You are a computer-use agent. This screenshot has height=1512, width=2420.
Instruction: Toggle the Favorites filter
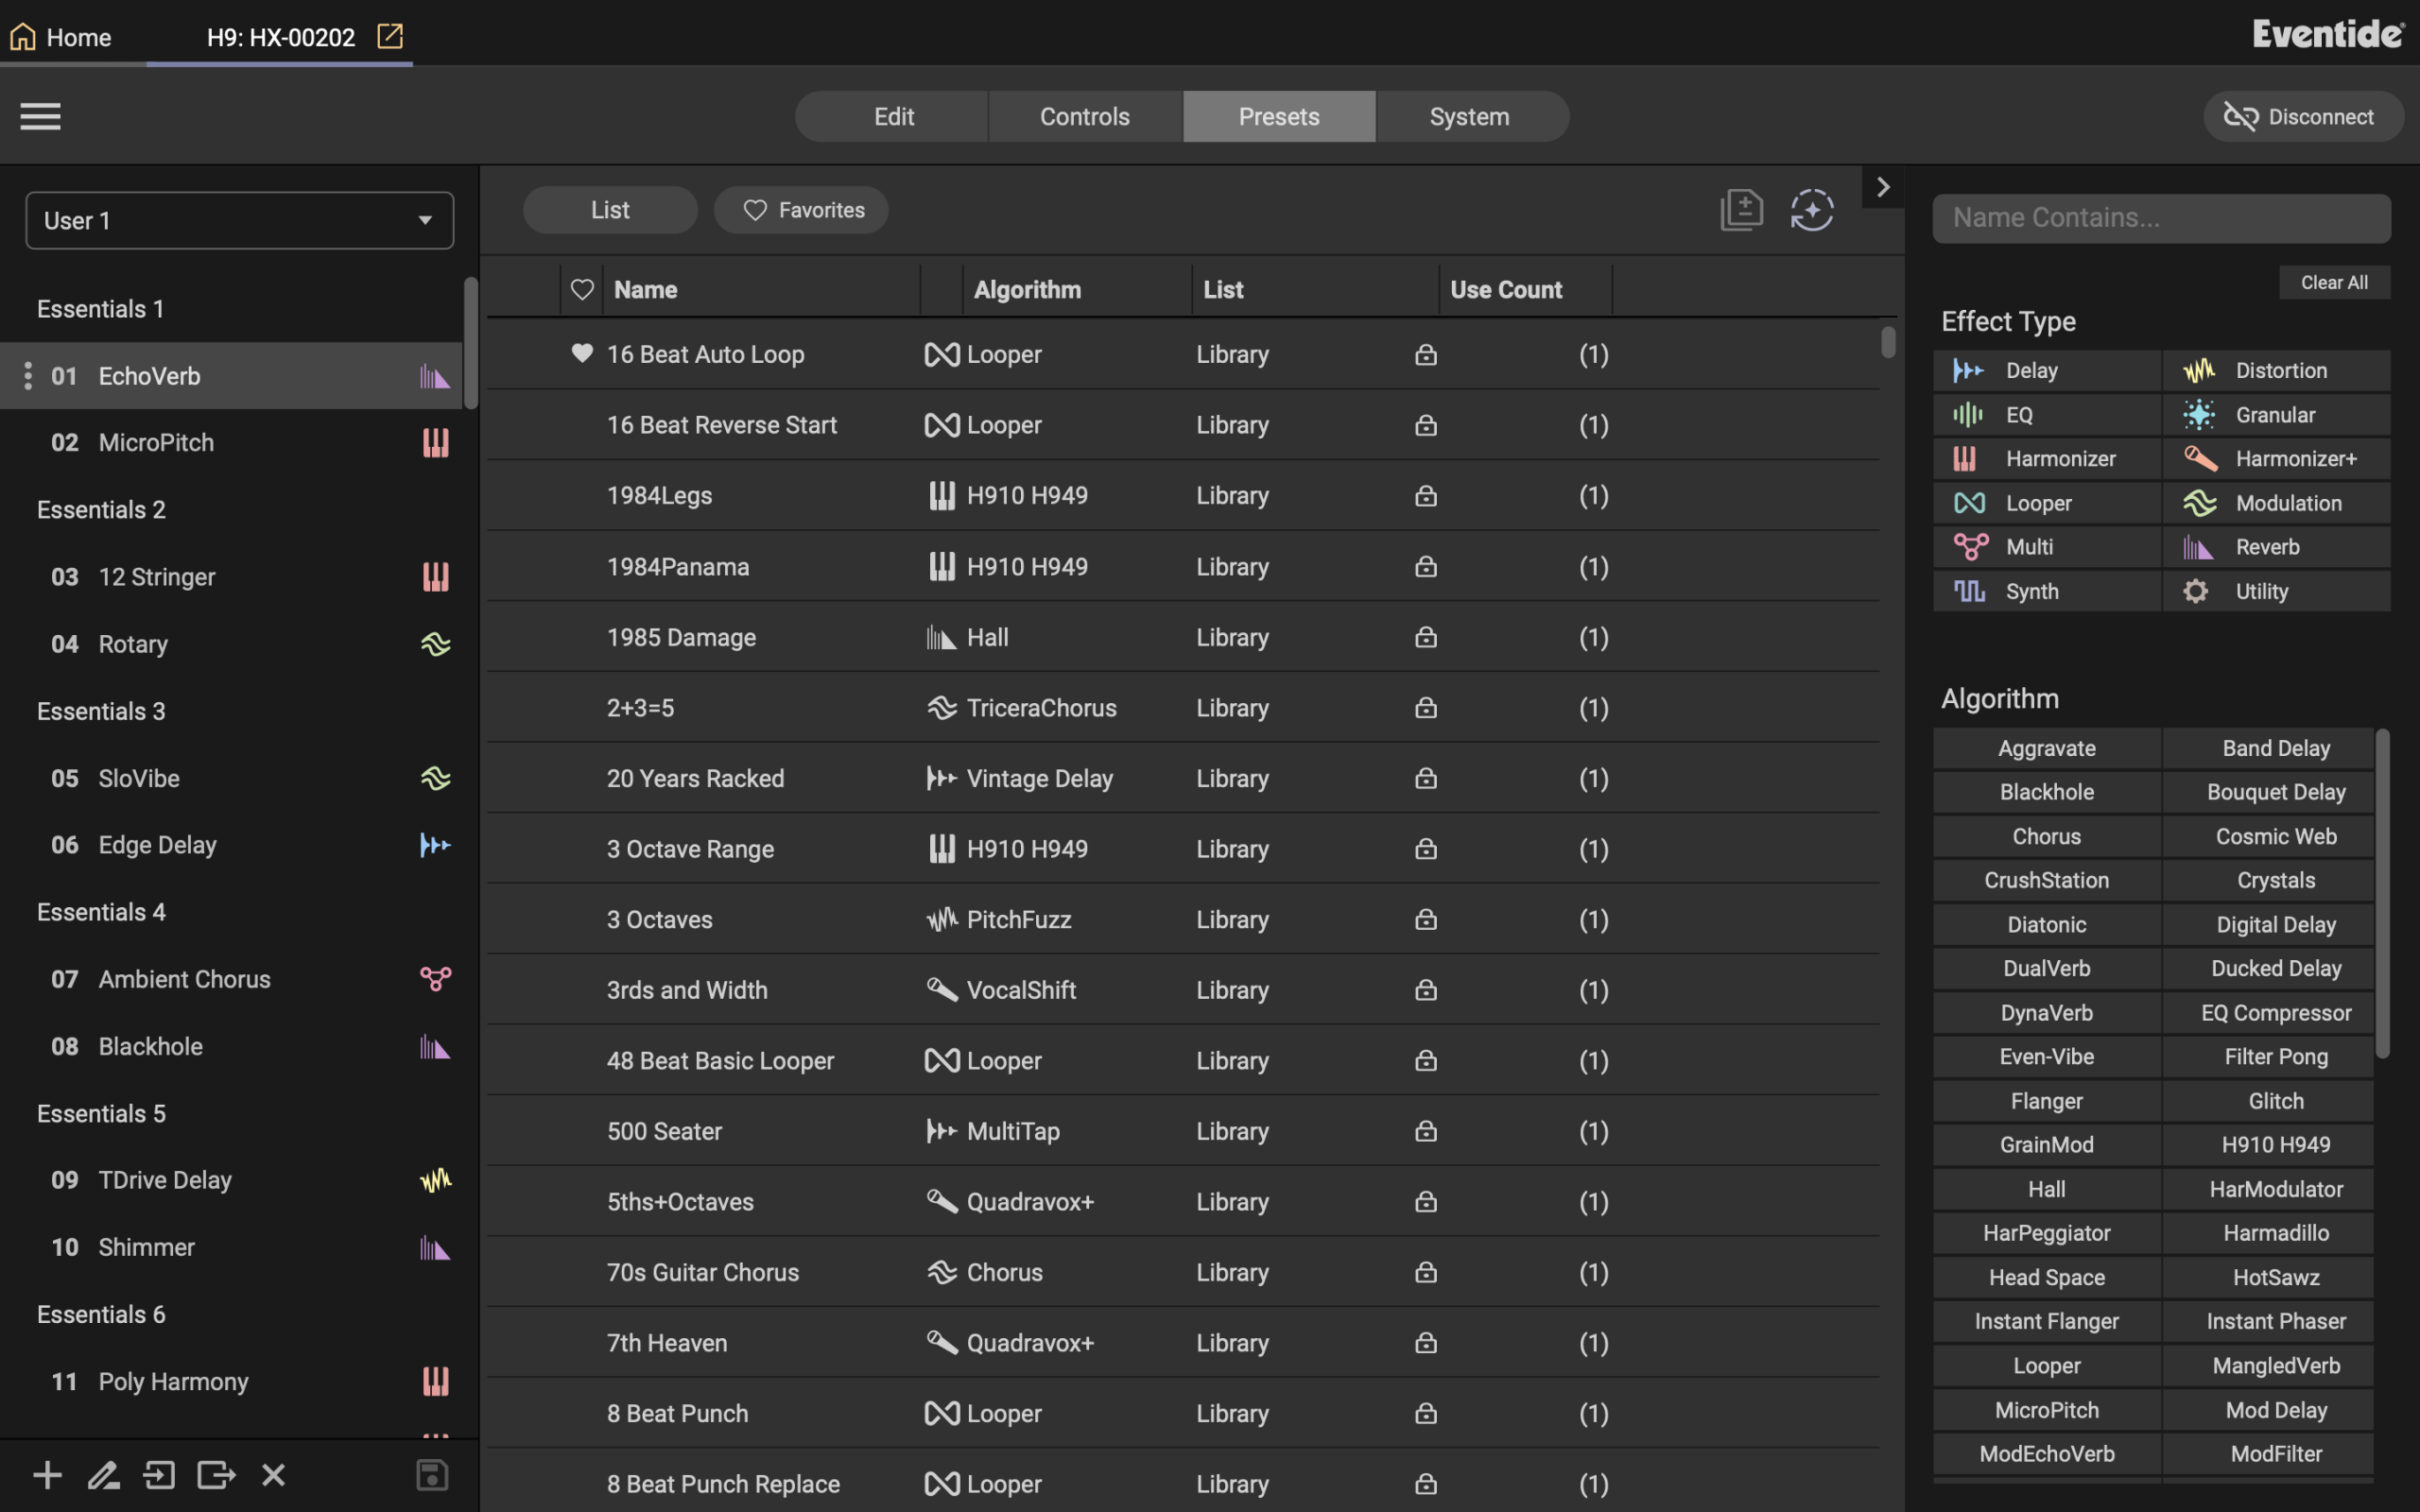click(x=801, y=210)
